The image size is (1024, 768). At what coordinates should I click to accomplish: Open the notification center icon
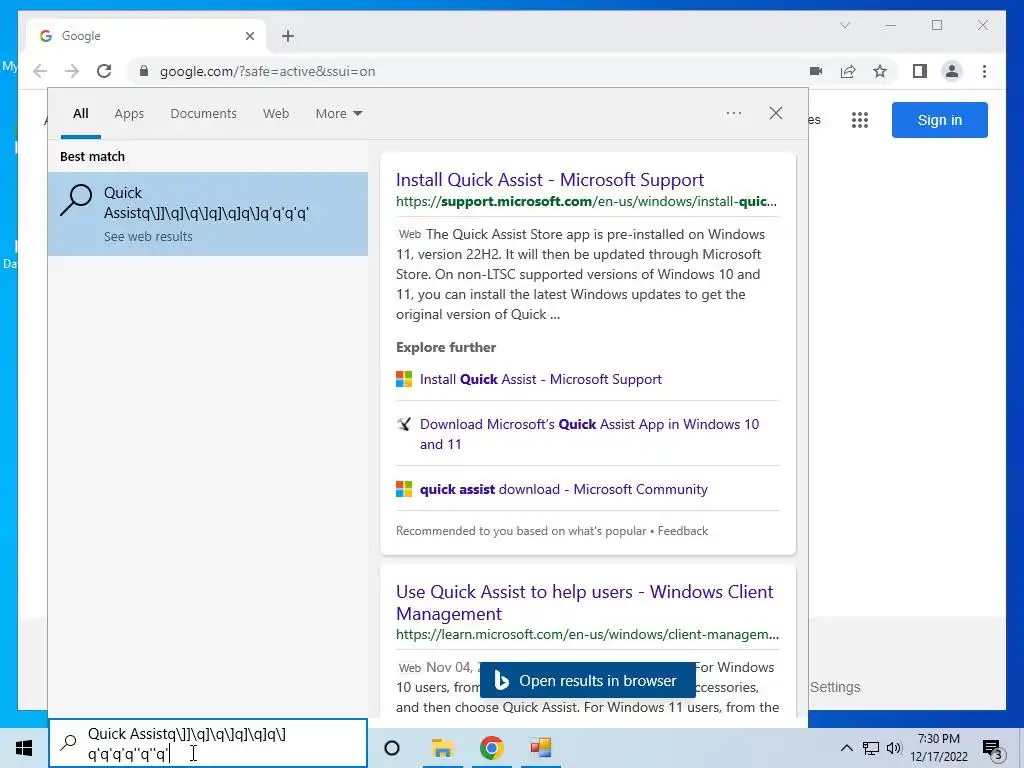click(x=991, y=749)
